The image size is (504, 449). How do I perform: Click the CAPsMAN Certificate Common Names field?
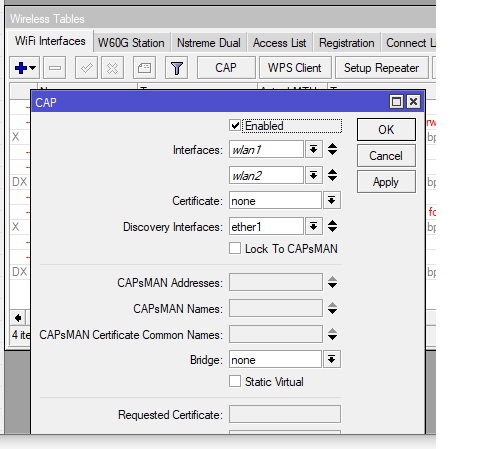[x=276, y=334]
